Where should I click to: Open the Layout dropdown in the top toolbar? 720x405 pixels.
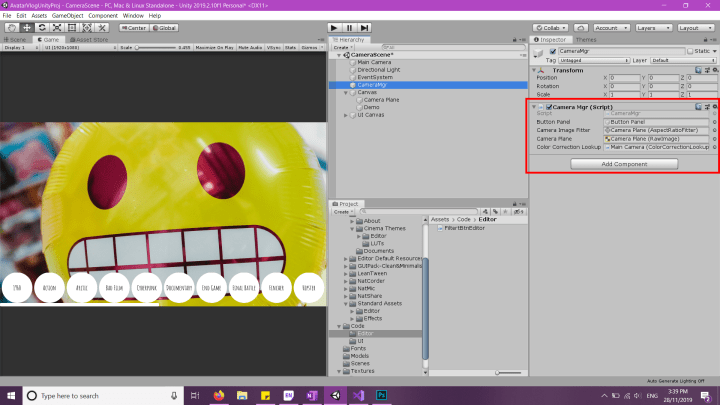coord(694,28)
